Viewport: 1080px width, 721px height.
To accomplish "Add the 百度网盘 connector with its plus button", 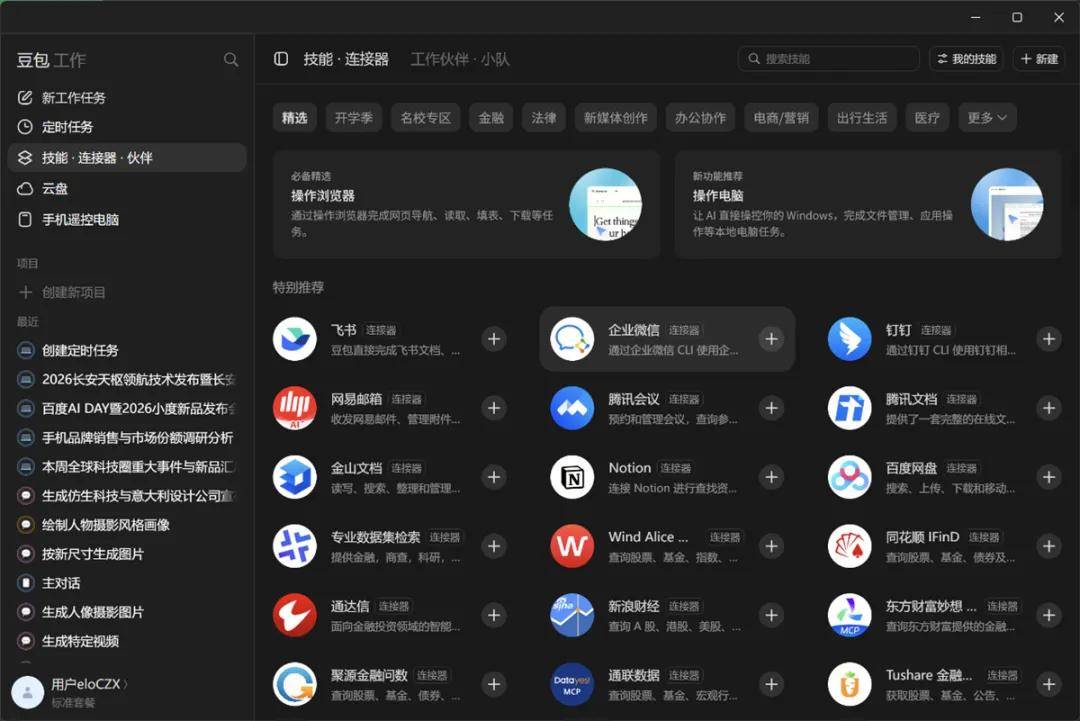I will [1049, 477].
